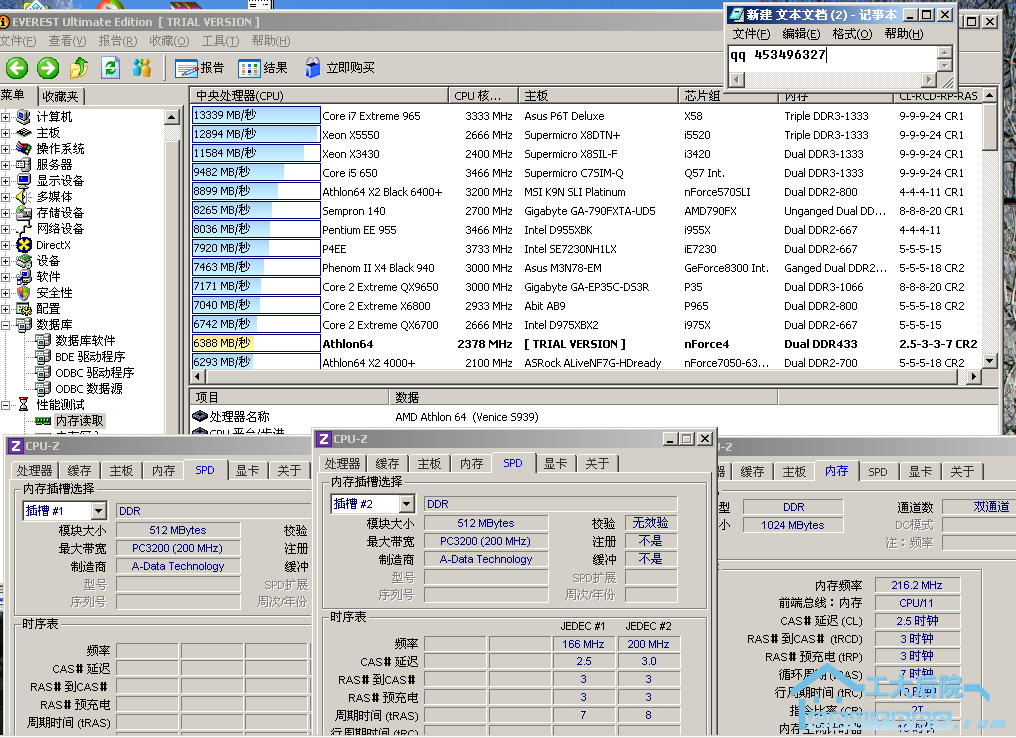This screenshot has height=738, width=1016.
Task: Click 9482 MB/秒 result bar
Action: [x=256, y=172]
